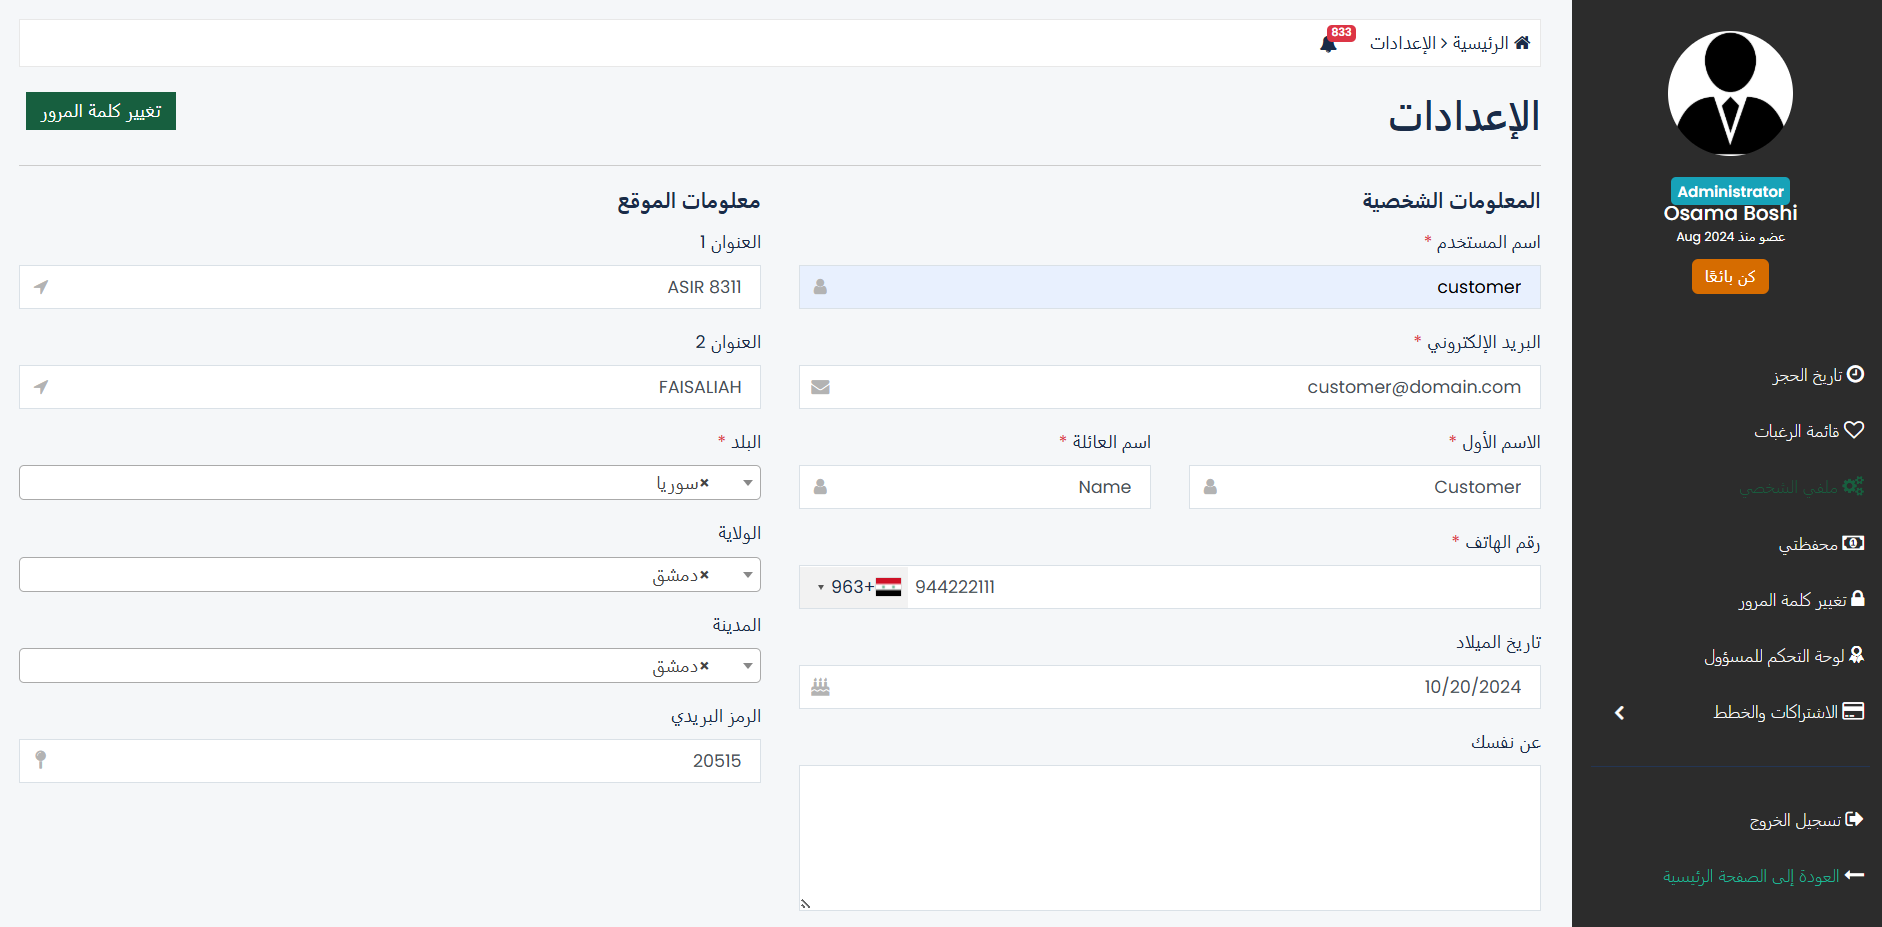Click the heart icon for قائمة الرغبات
Image resolution: width=1882 pixels, height=927 pixels.
[x=1854, y=430]
